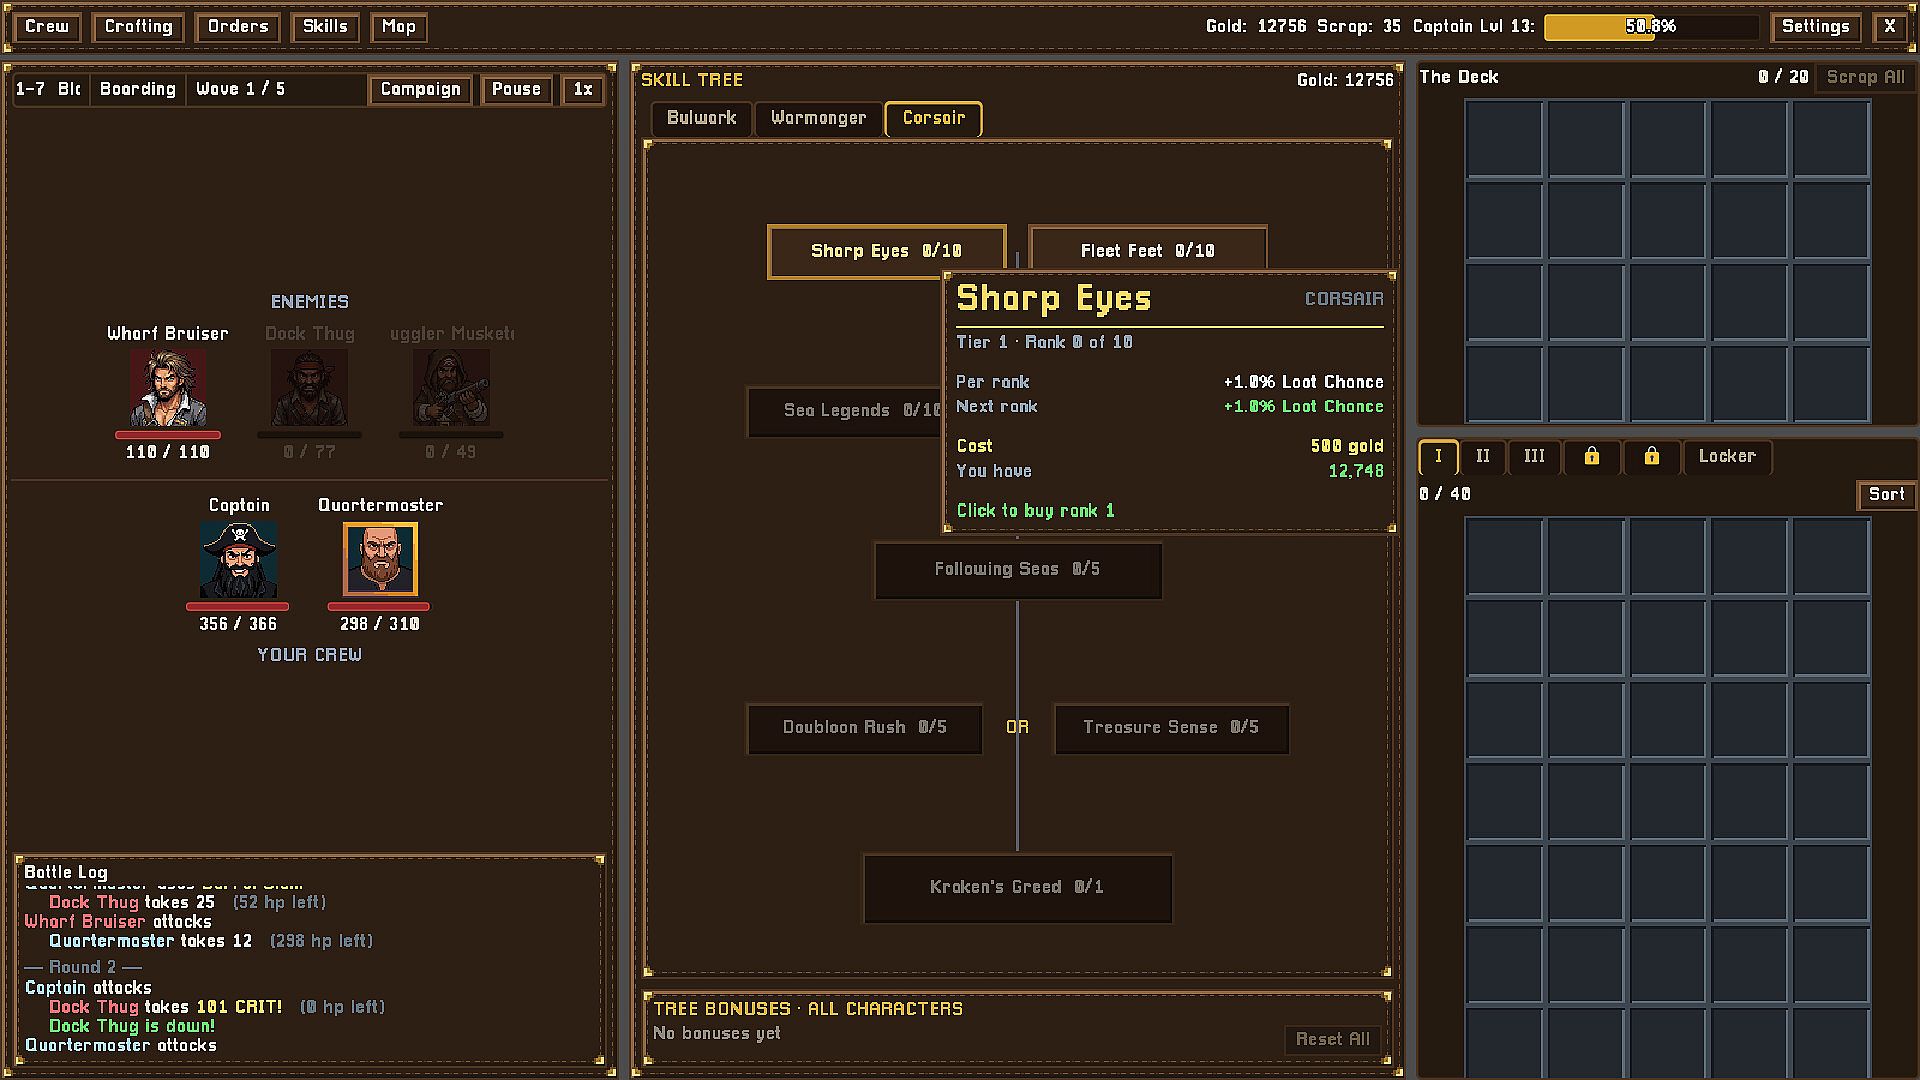
Task: Select the Wharf Bruiser enemy portrait
Action: pos(168,388)
